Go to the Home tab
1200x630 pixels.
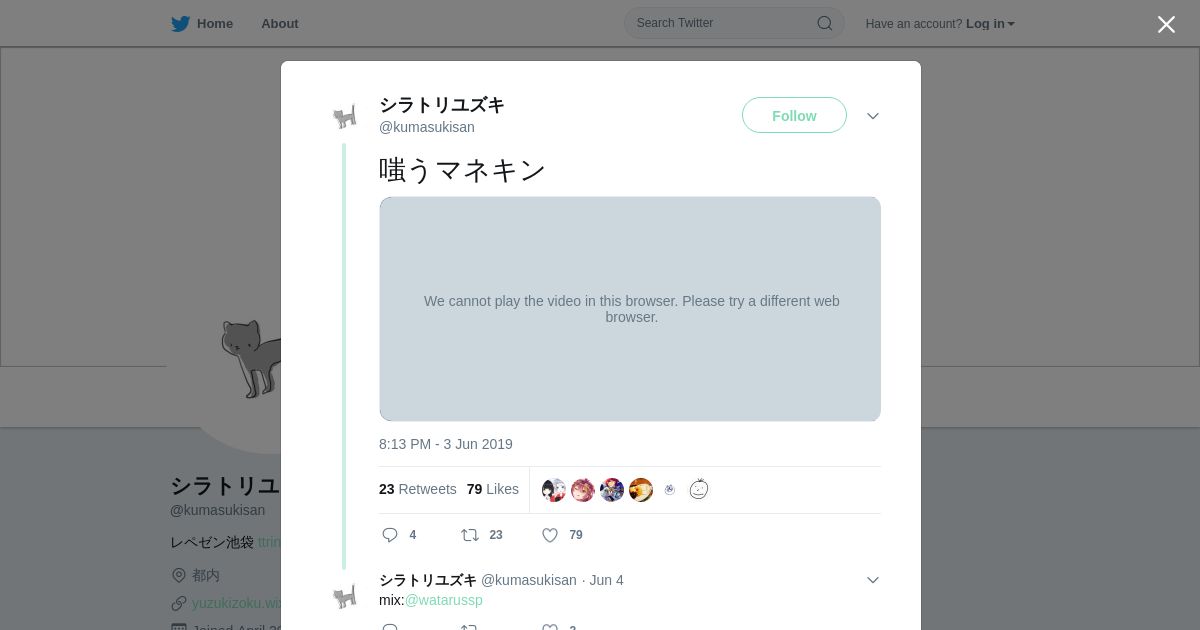[x=214, y=24]
